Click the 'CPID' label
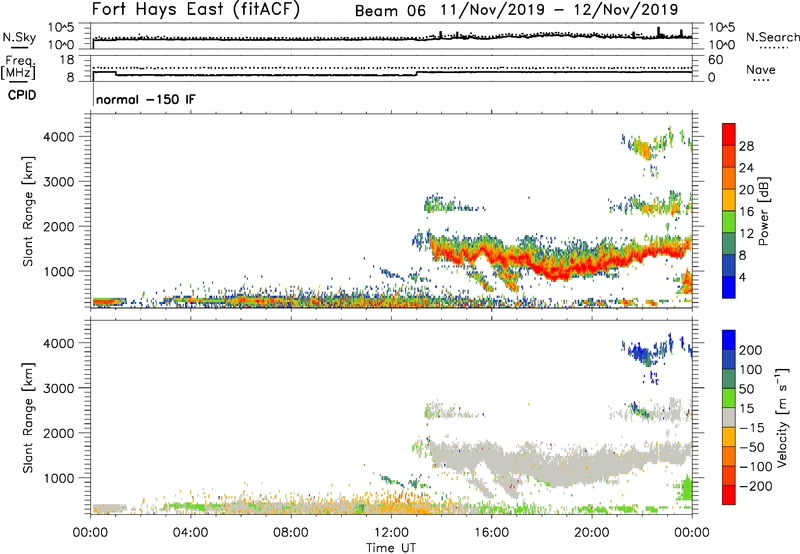Screen dimensions: 800x554 click(x=22, y=95)
